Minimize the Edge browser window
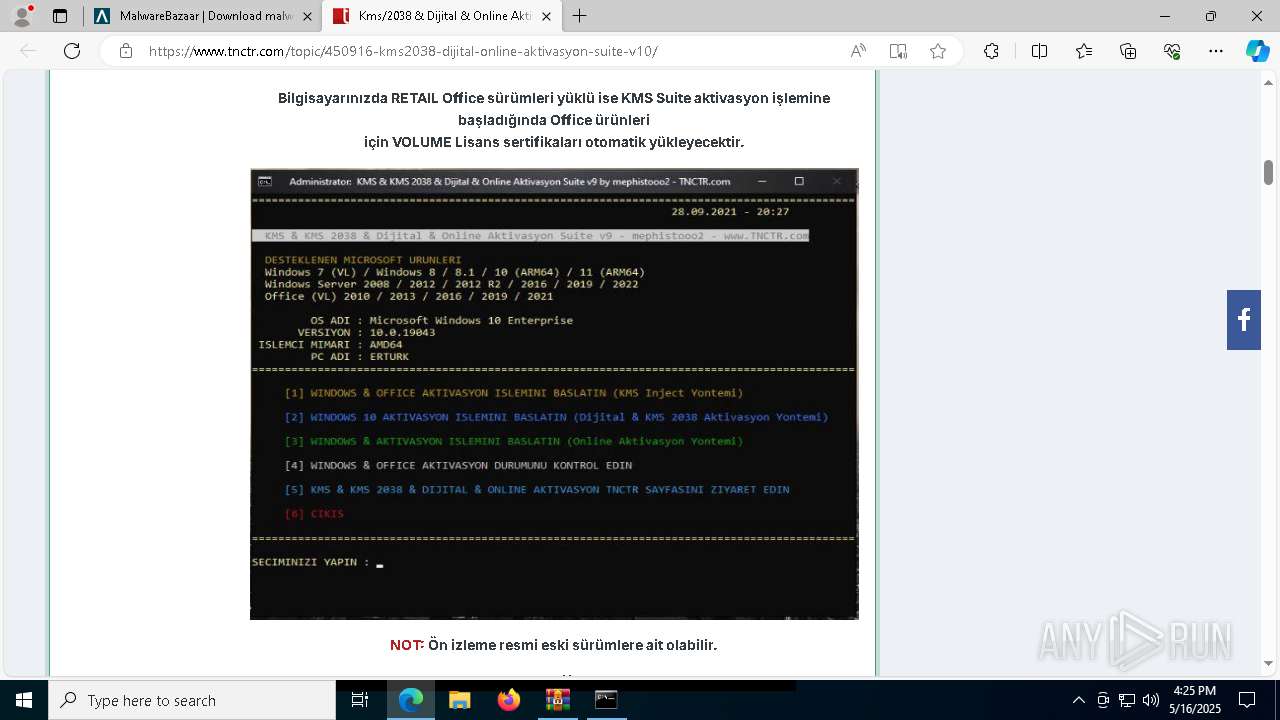This screenshot has height=720, width=1280. click(x=1165, y=16)
